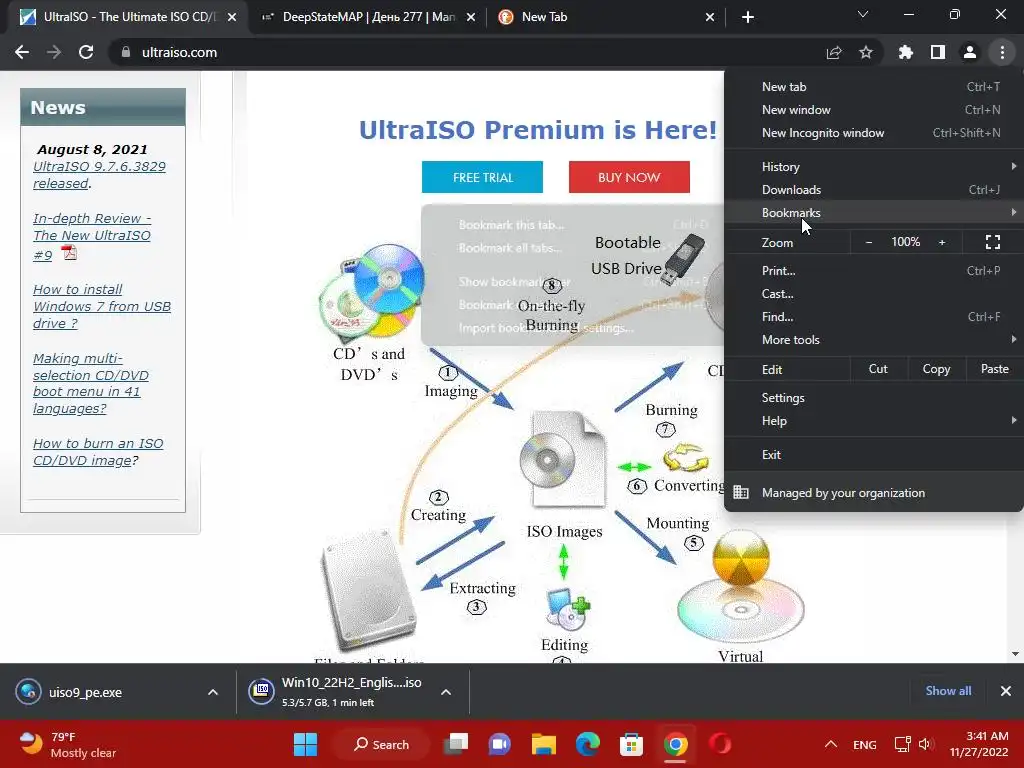This screenshot has width=1024, height=768.
Task: Close the Chrome three-dot menu button
Action: coord(1002,52)
